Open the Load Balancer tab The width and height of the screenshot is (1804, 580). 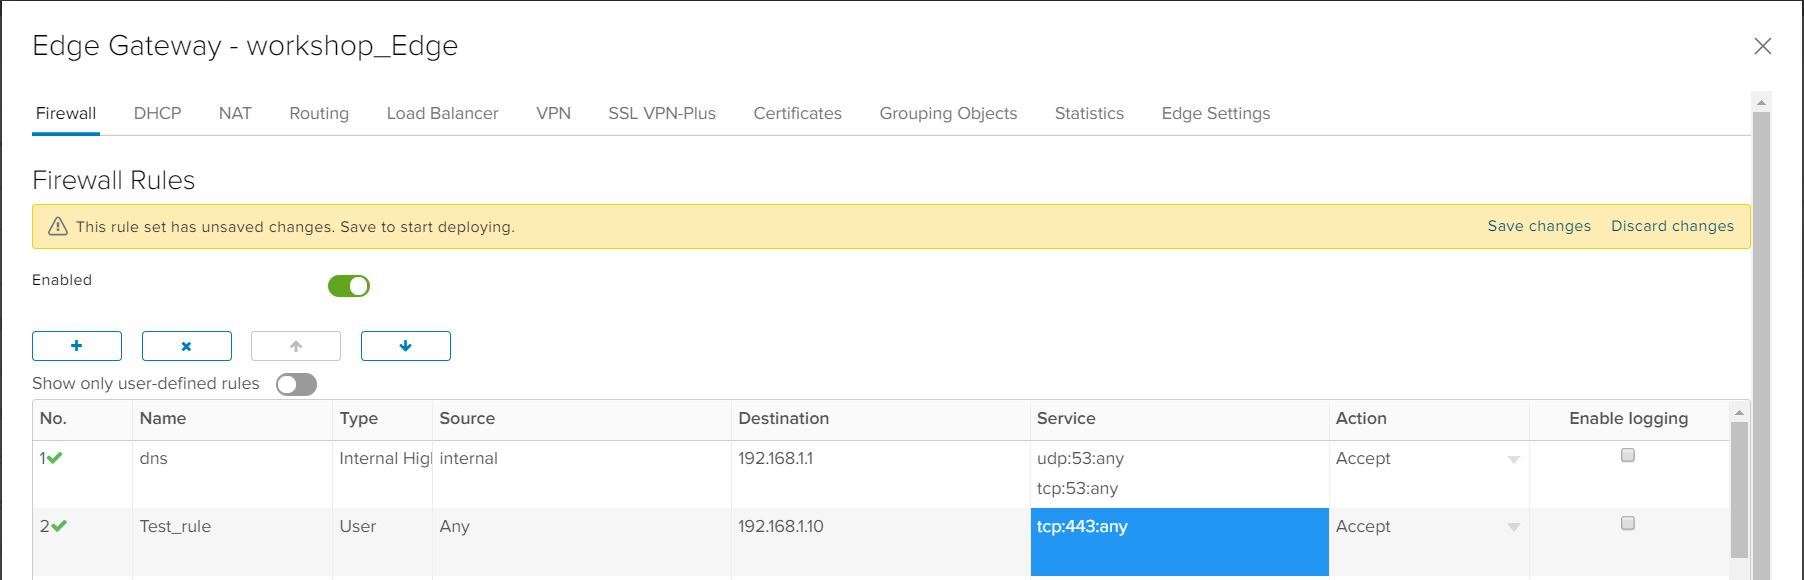(x=442, y=113)
